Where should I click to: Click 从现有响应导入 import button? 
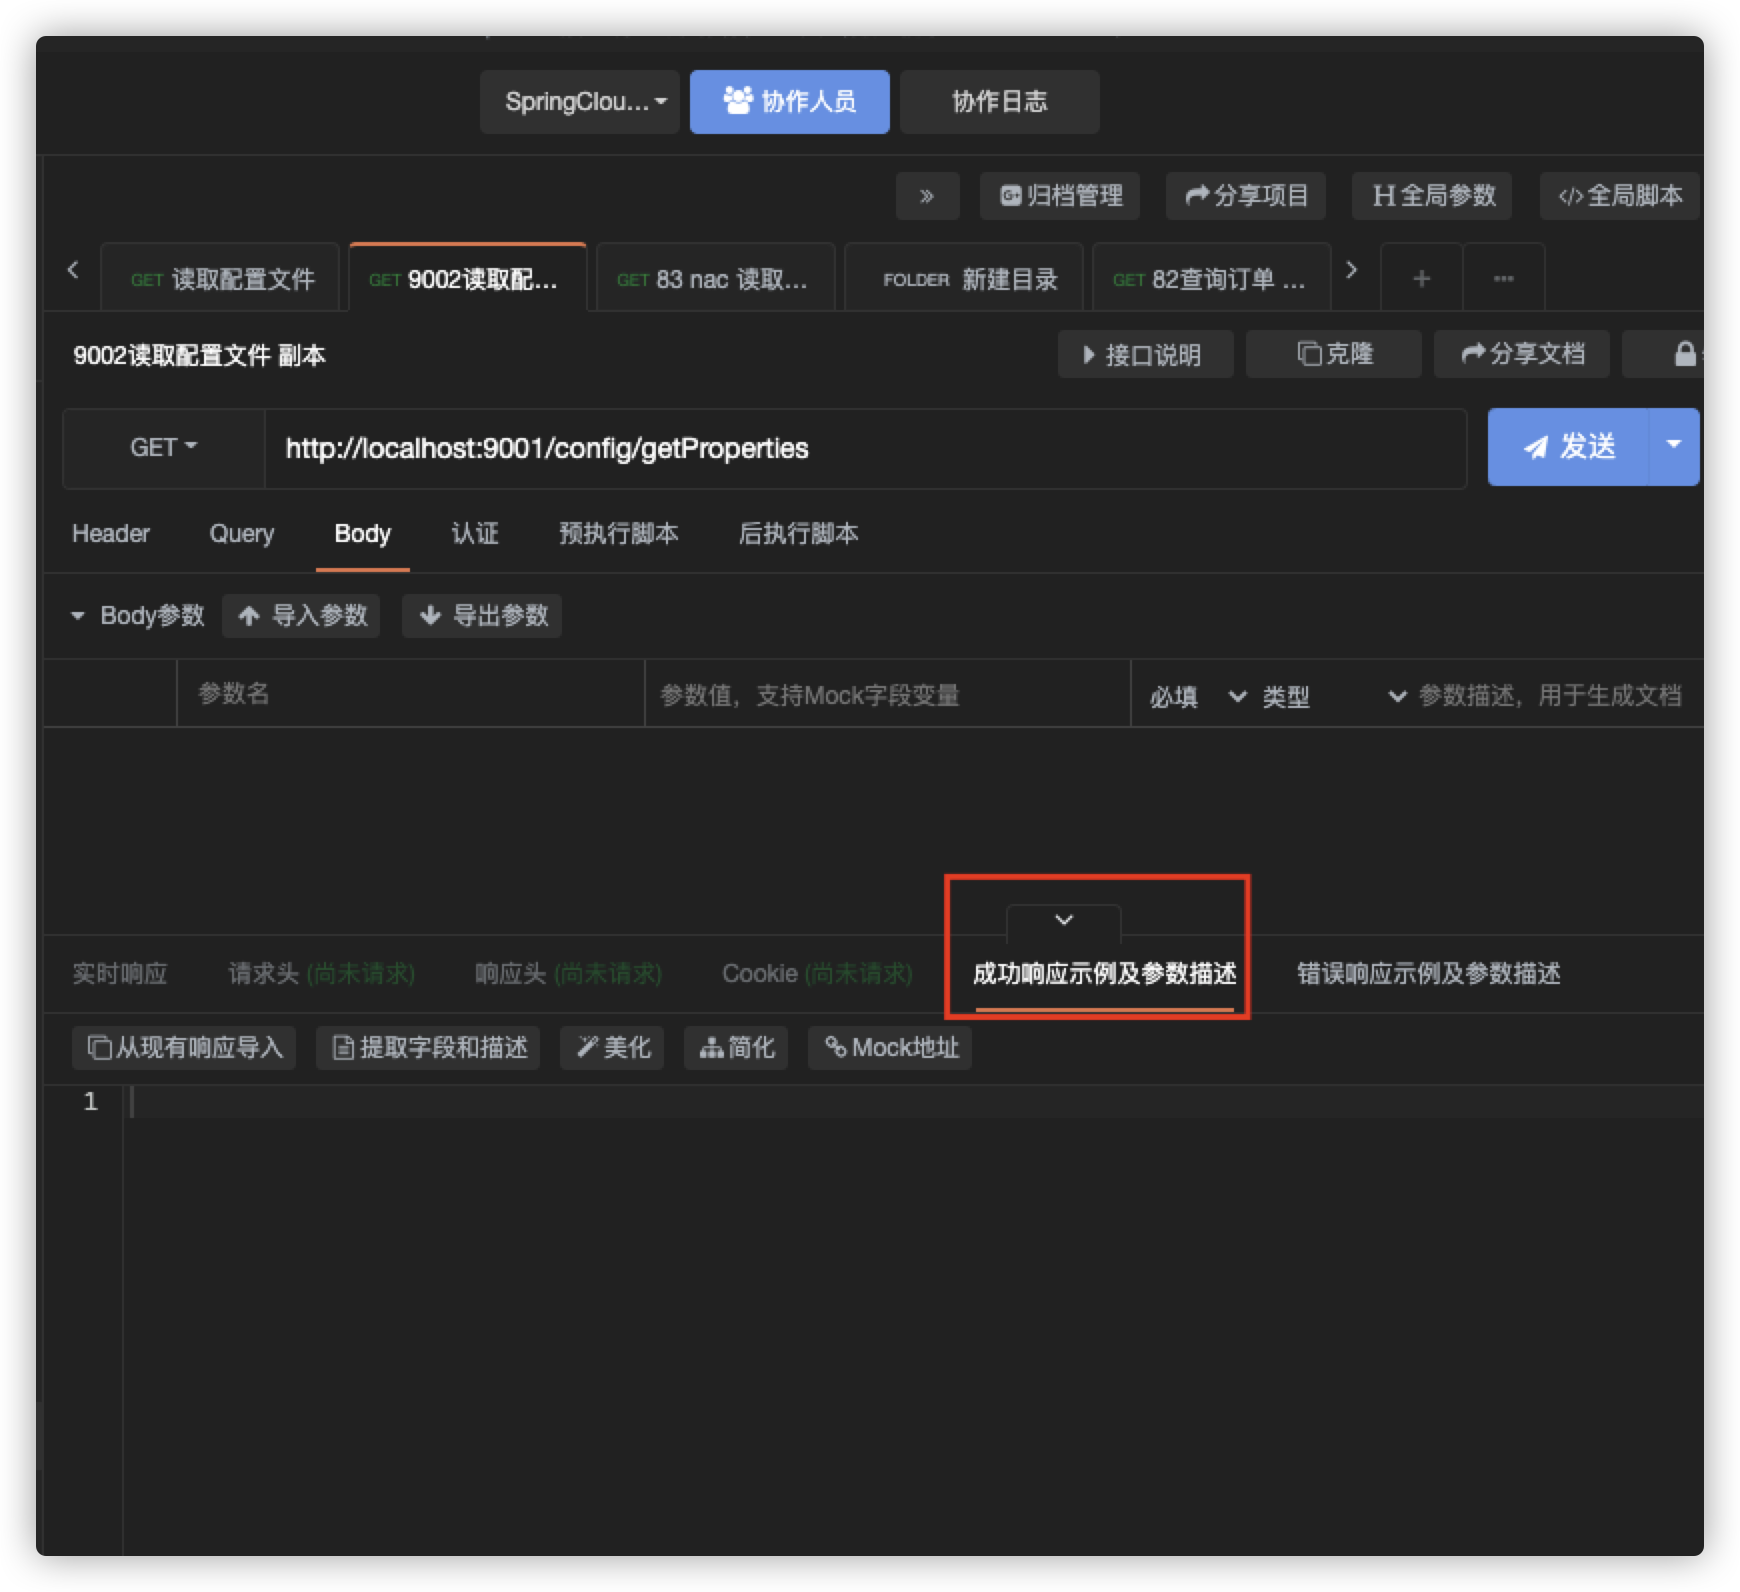point(184,1048)
